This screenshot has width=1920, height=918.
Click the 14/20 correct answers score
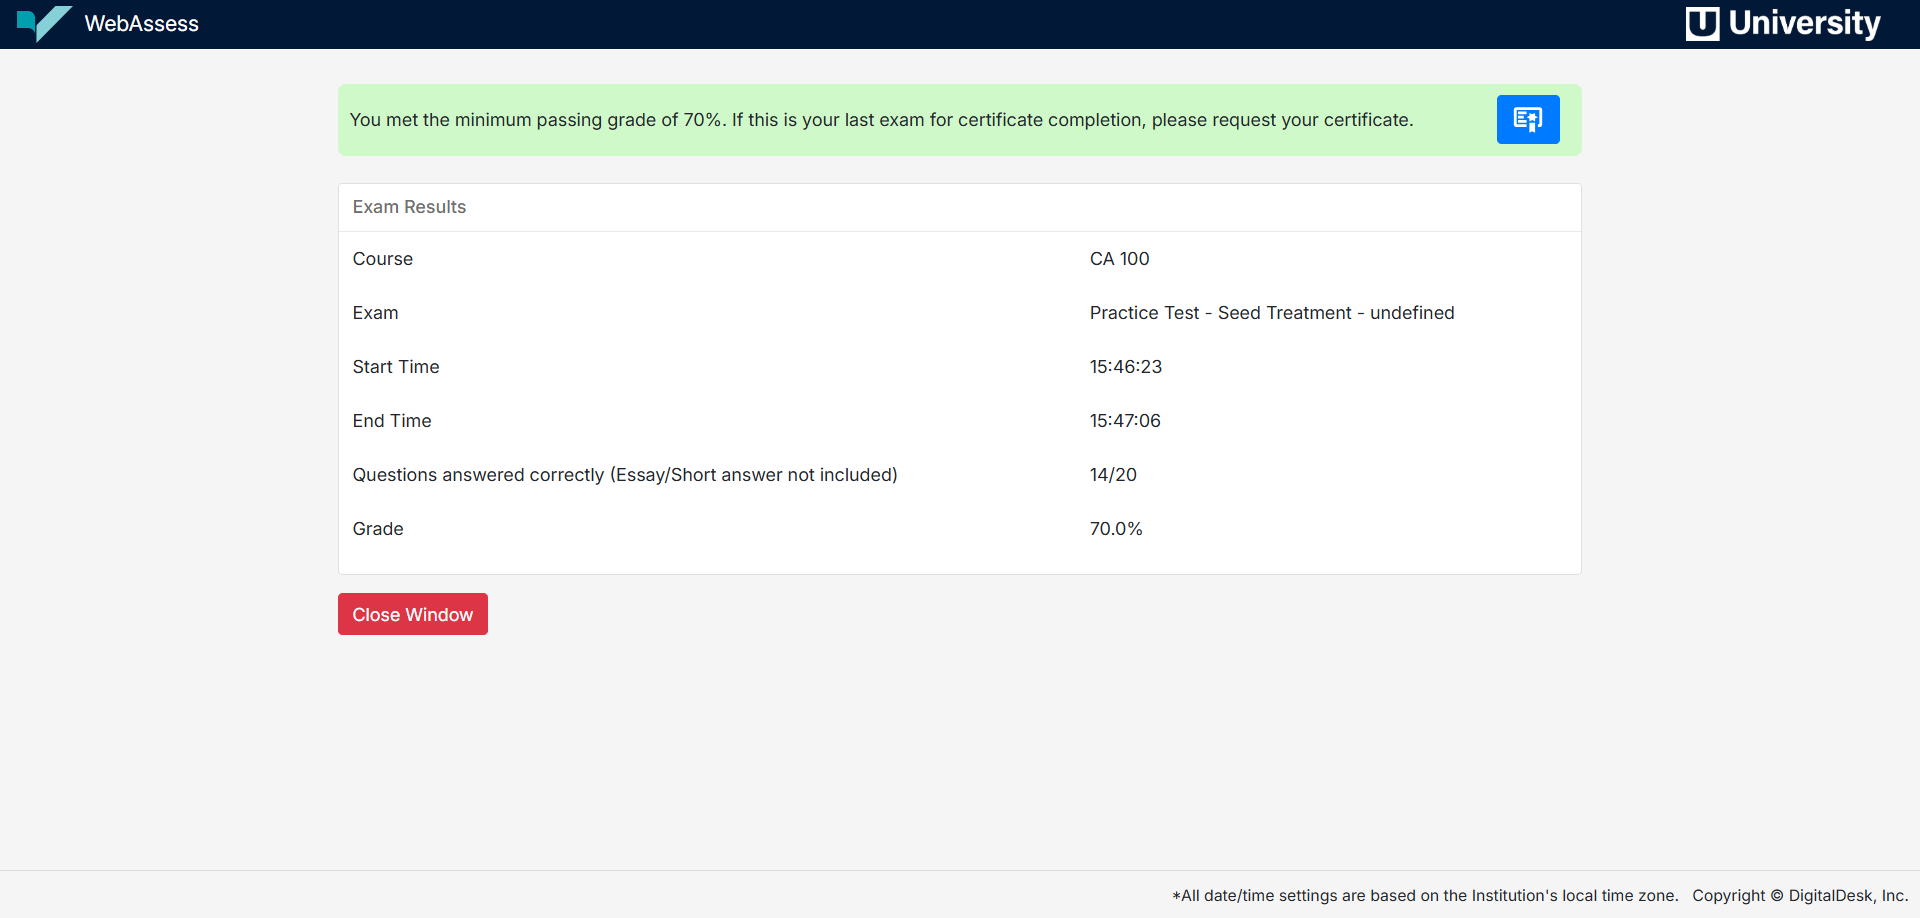1113,475
